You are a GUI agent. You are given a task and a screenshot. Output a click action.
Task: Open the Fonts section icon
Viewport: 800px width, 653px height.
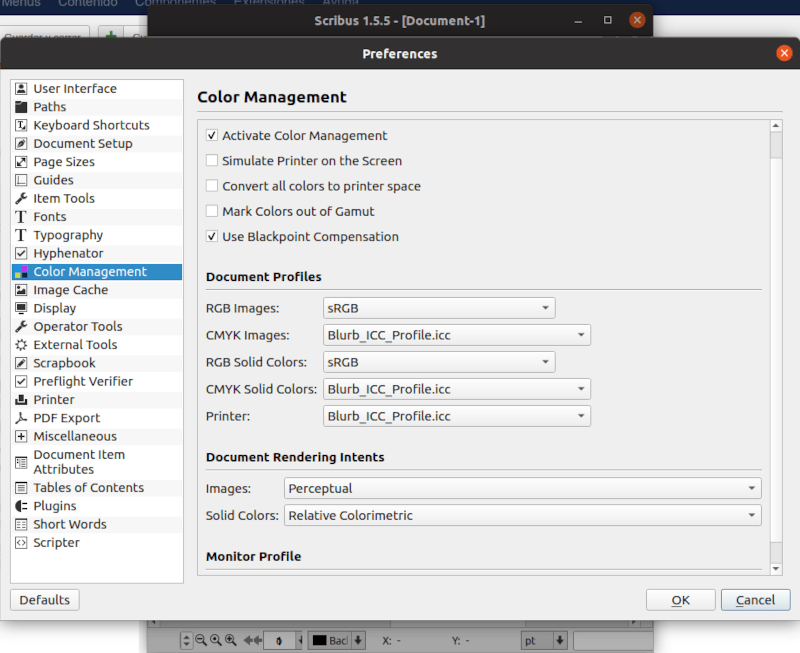pos(21,217)
